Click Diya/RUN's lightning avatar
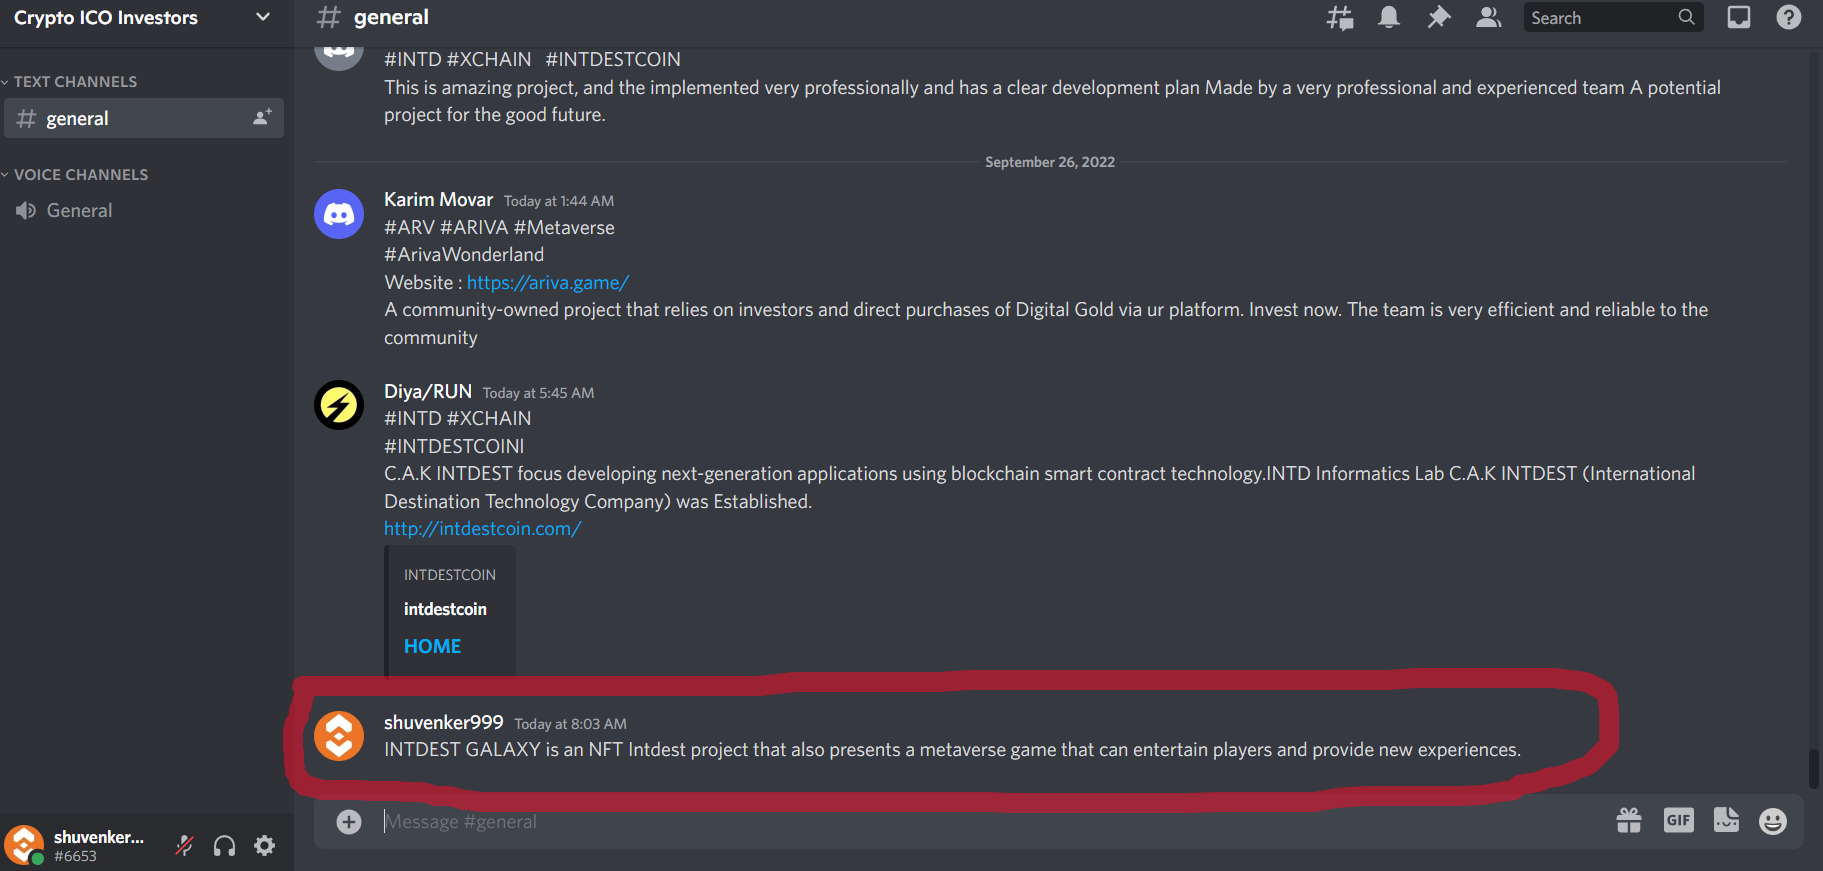 [339, 405]
